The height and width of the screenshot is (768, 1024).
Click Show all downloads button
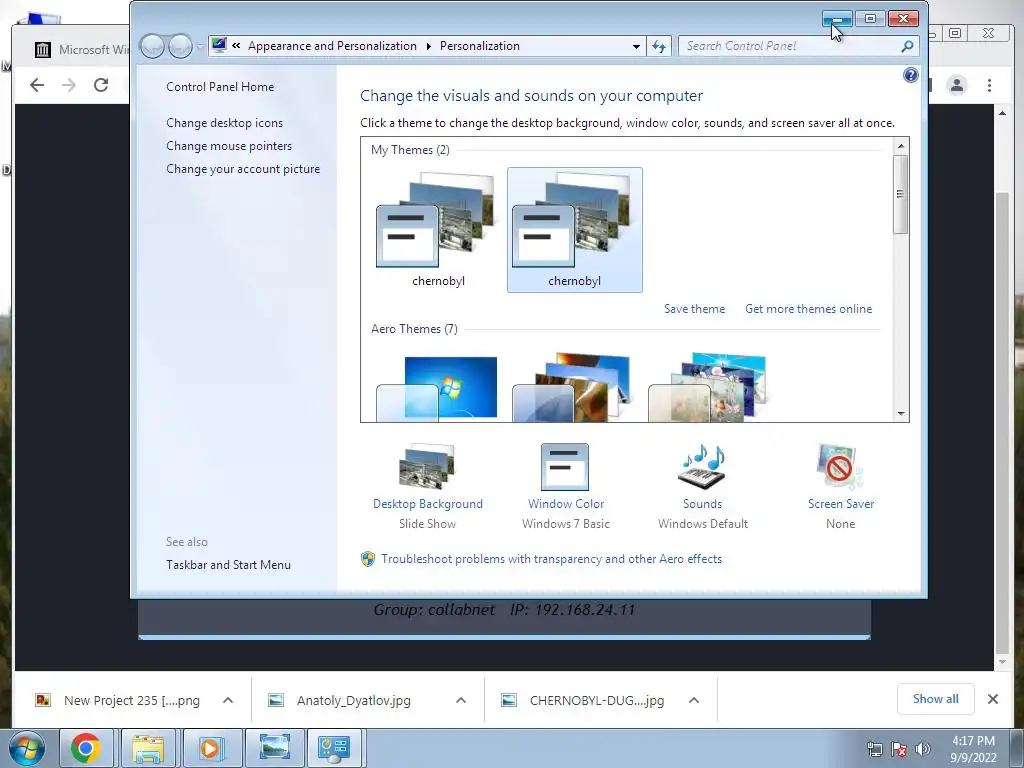tap(935, 699)
